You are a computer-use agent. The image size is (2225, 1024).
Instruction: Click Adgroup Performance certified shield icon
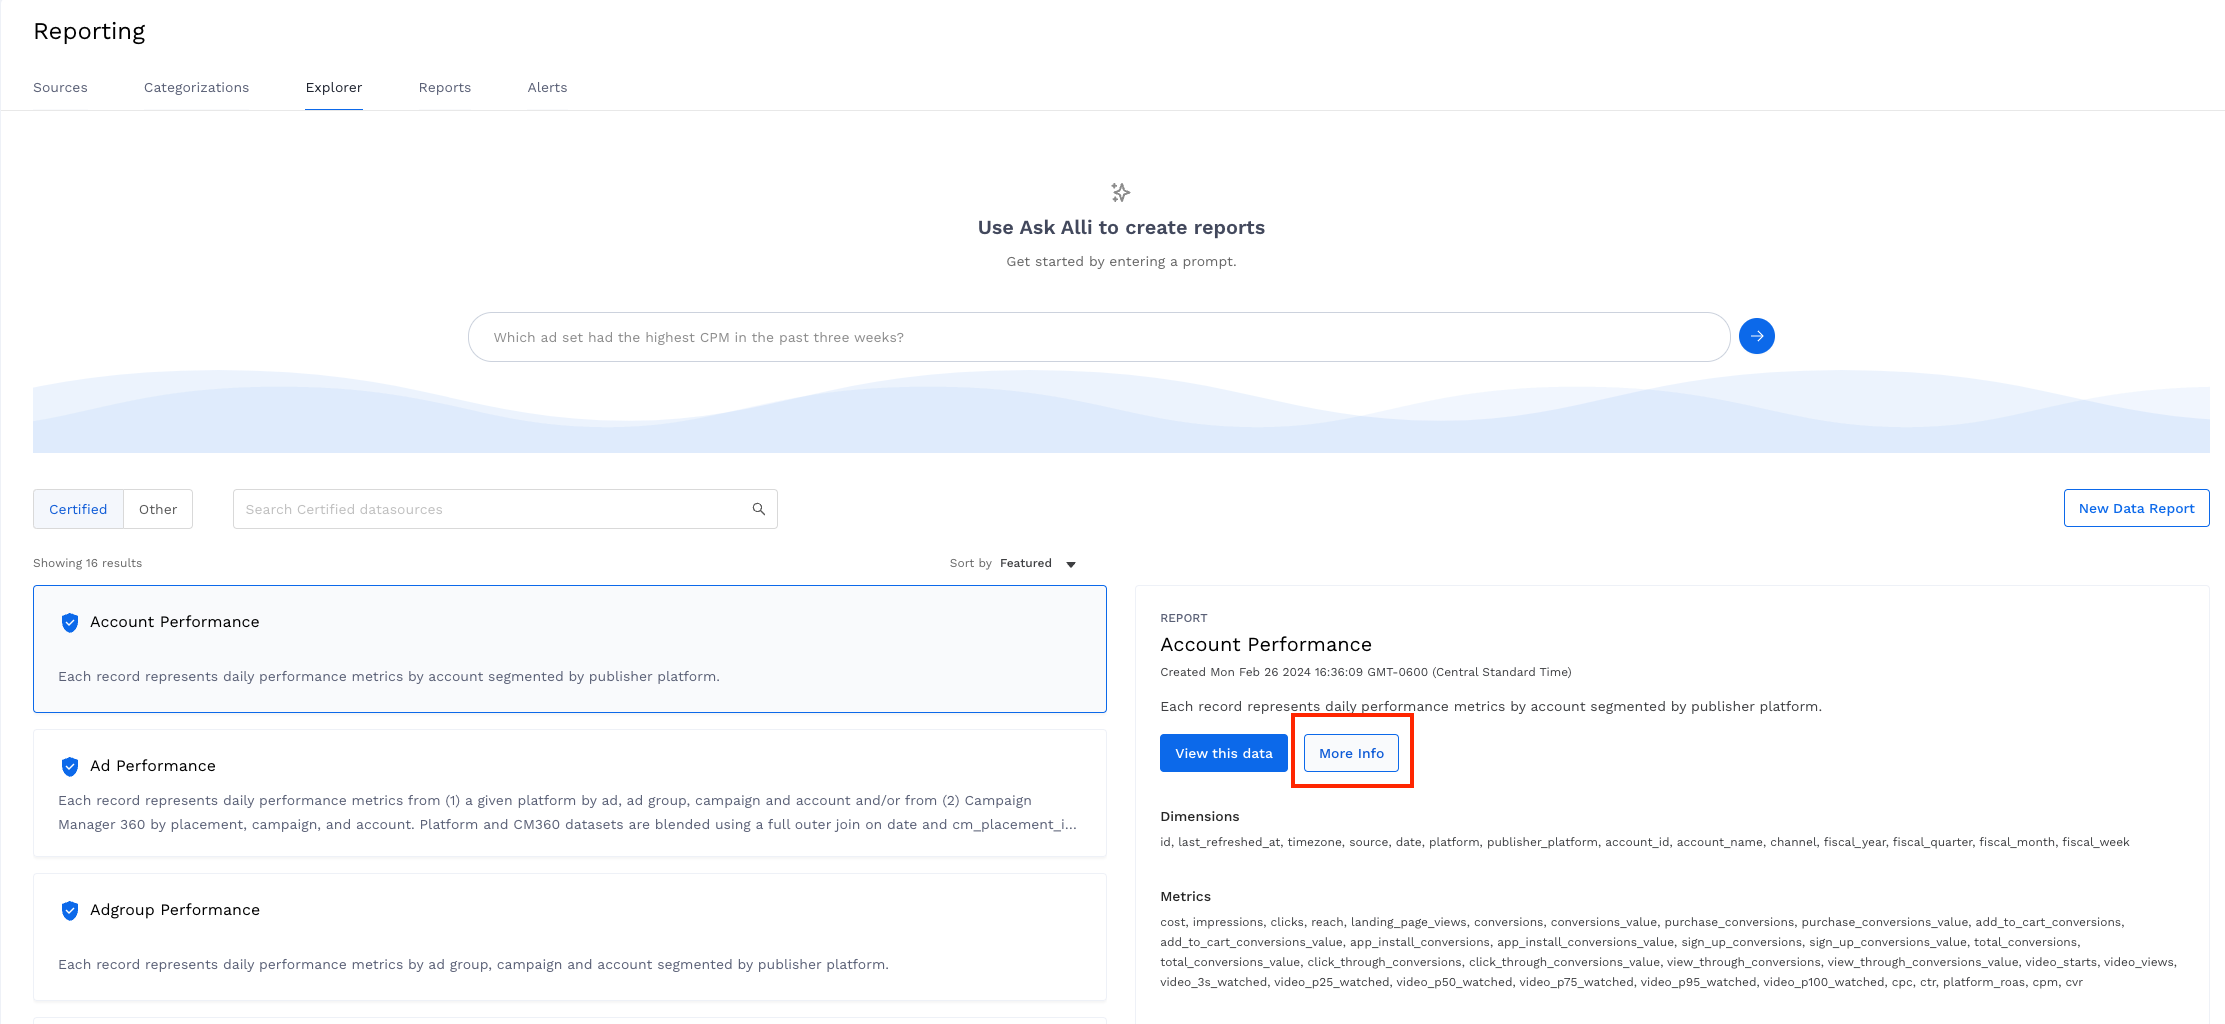[70, 911]
